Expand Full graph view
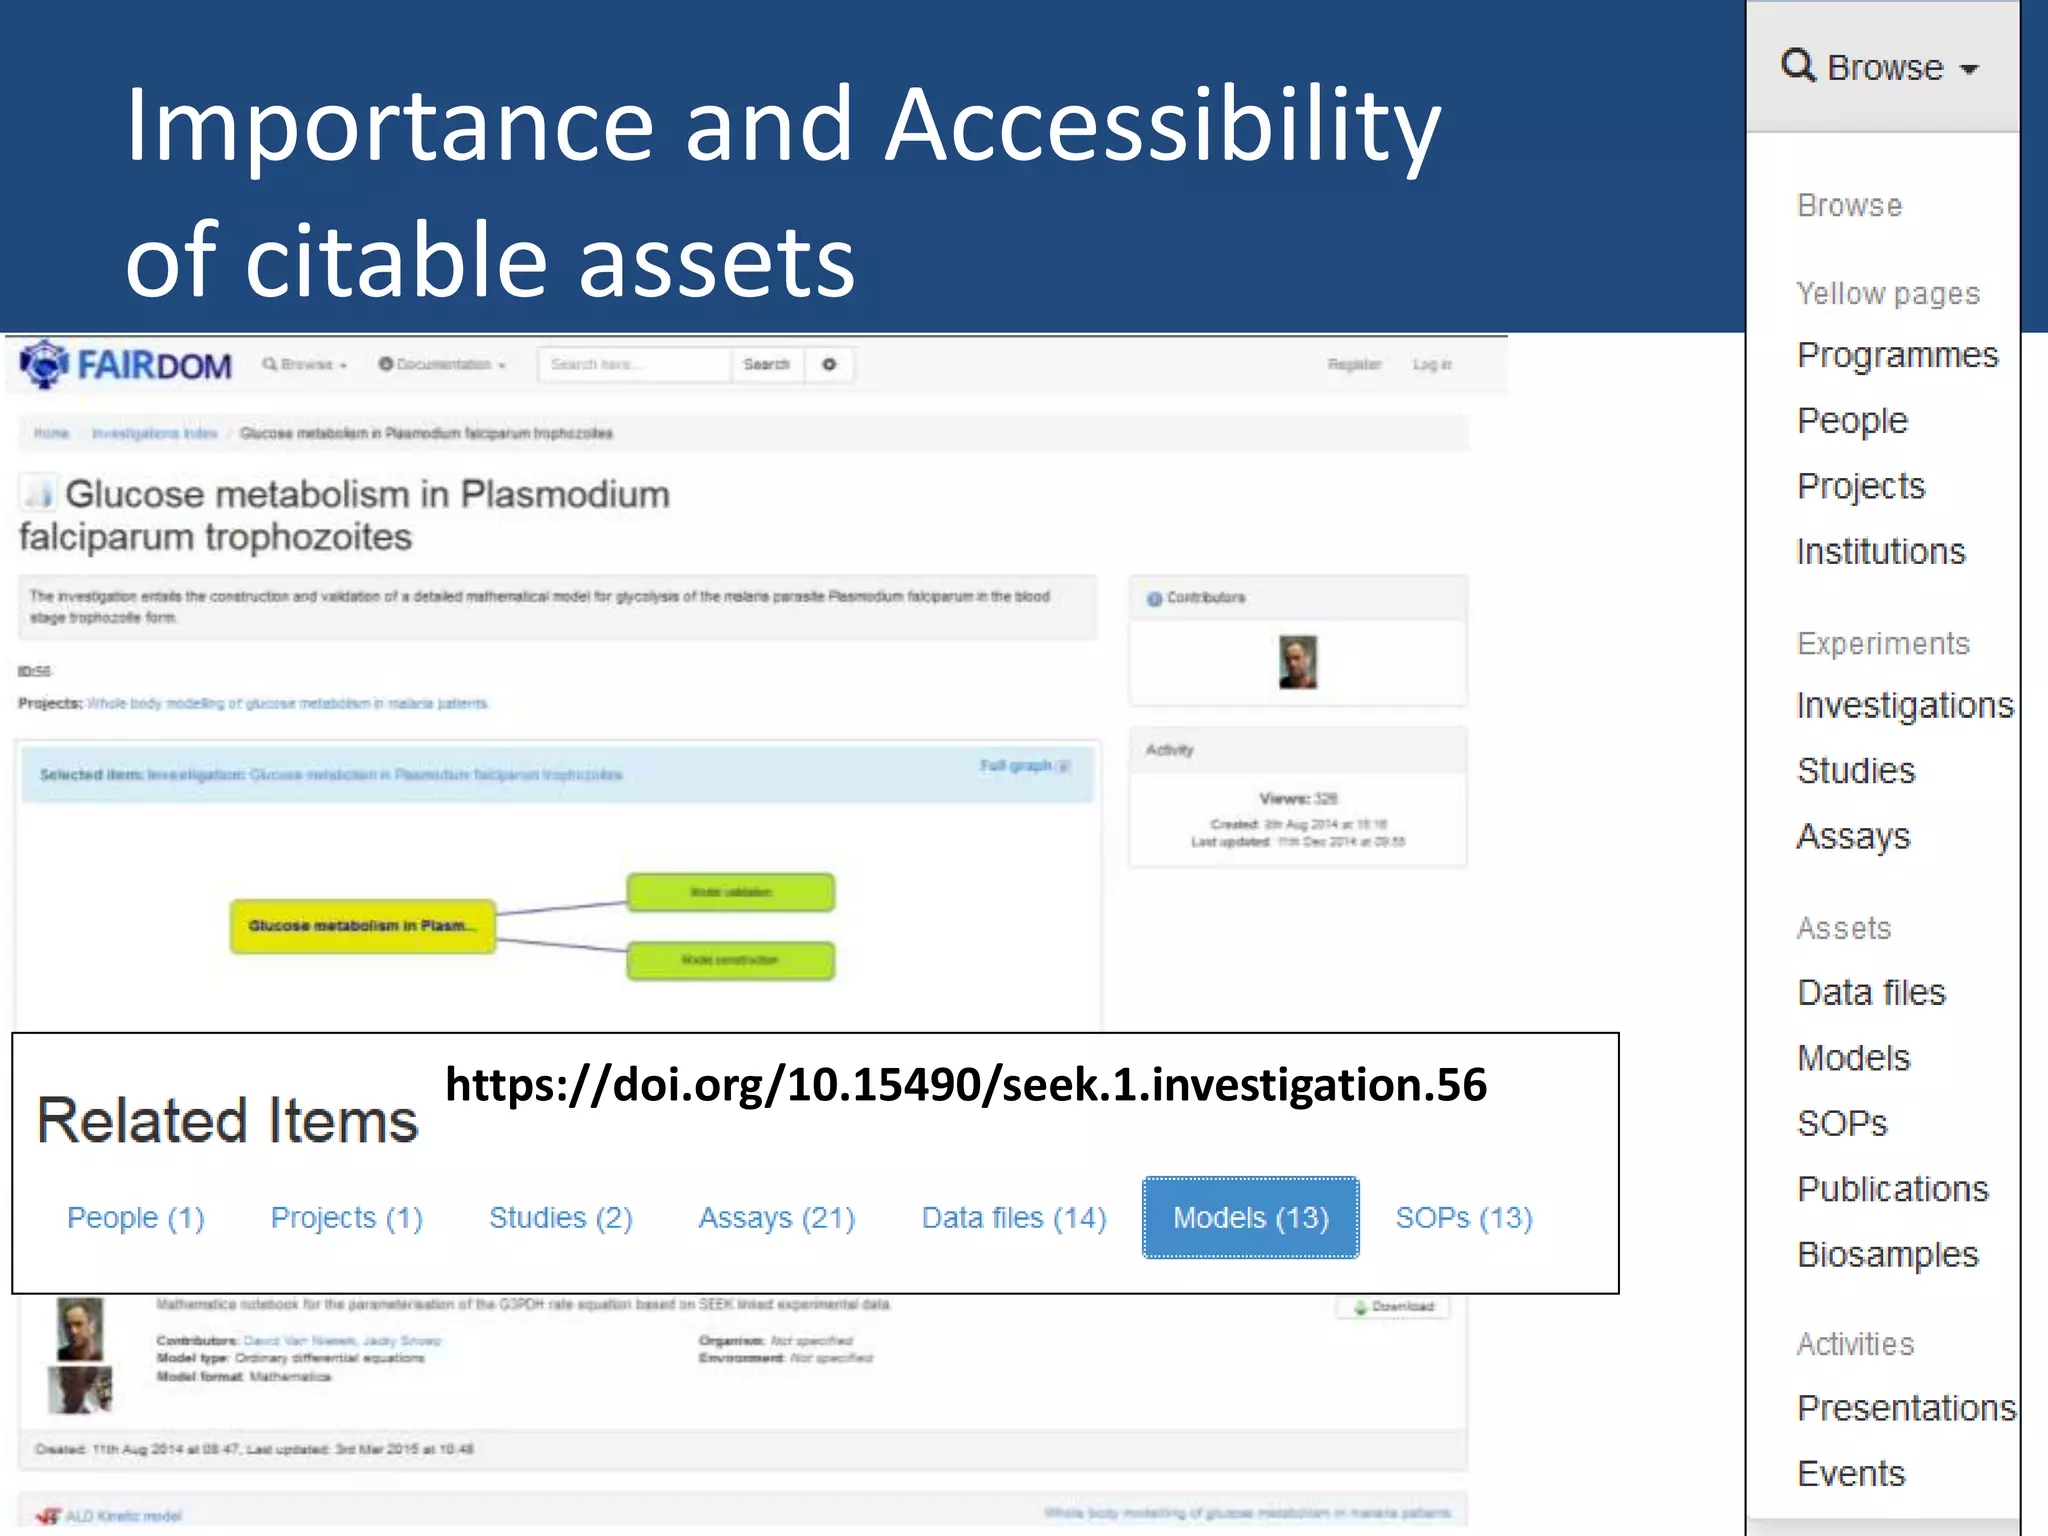2048x1536 pixels. point(1024,766)
